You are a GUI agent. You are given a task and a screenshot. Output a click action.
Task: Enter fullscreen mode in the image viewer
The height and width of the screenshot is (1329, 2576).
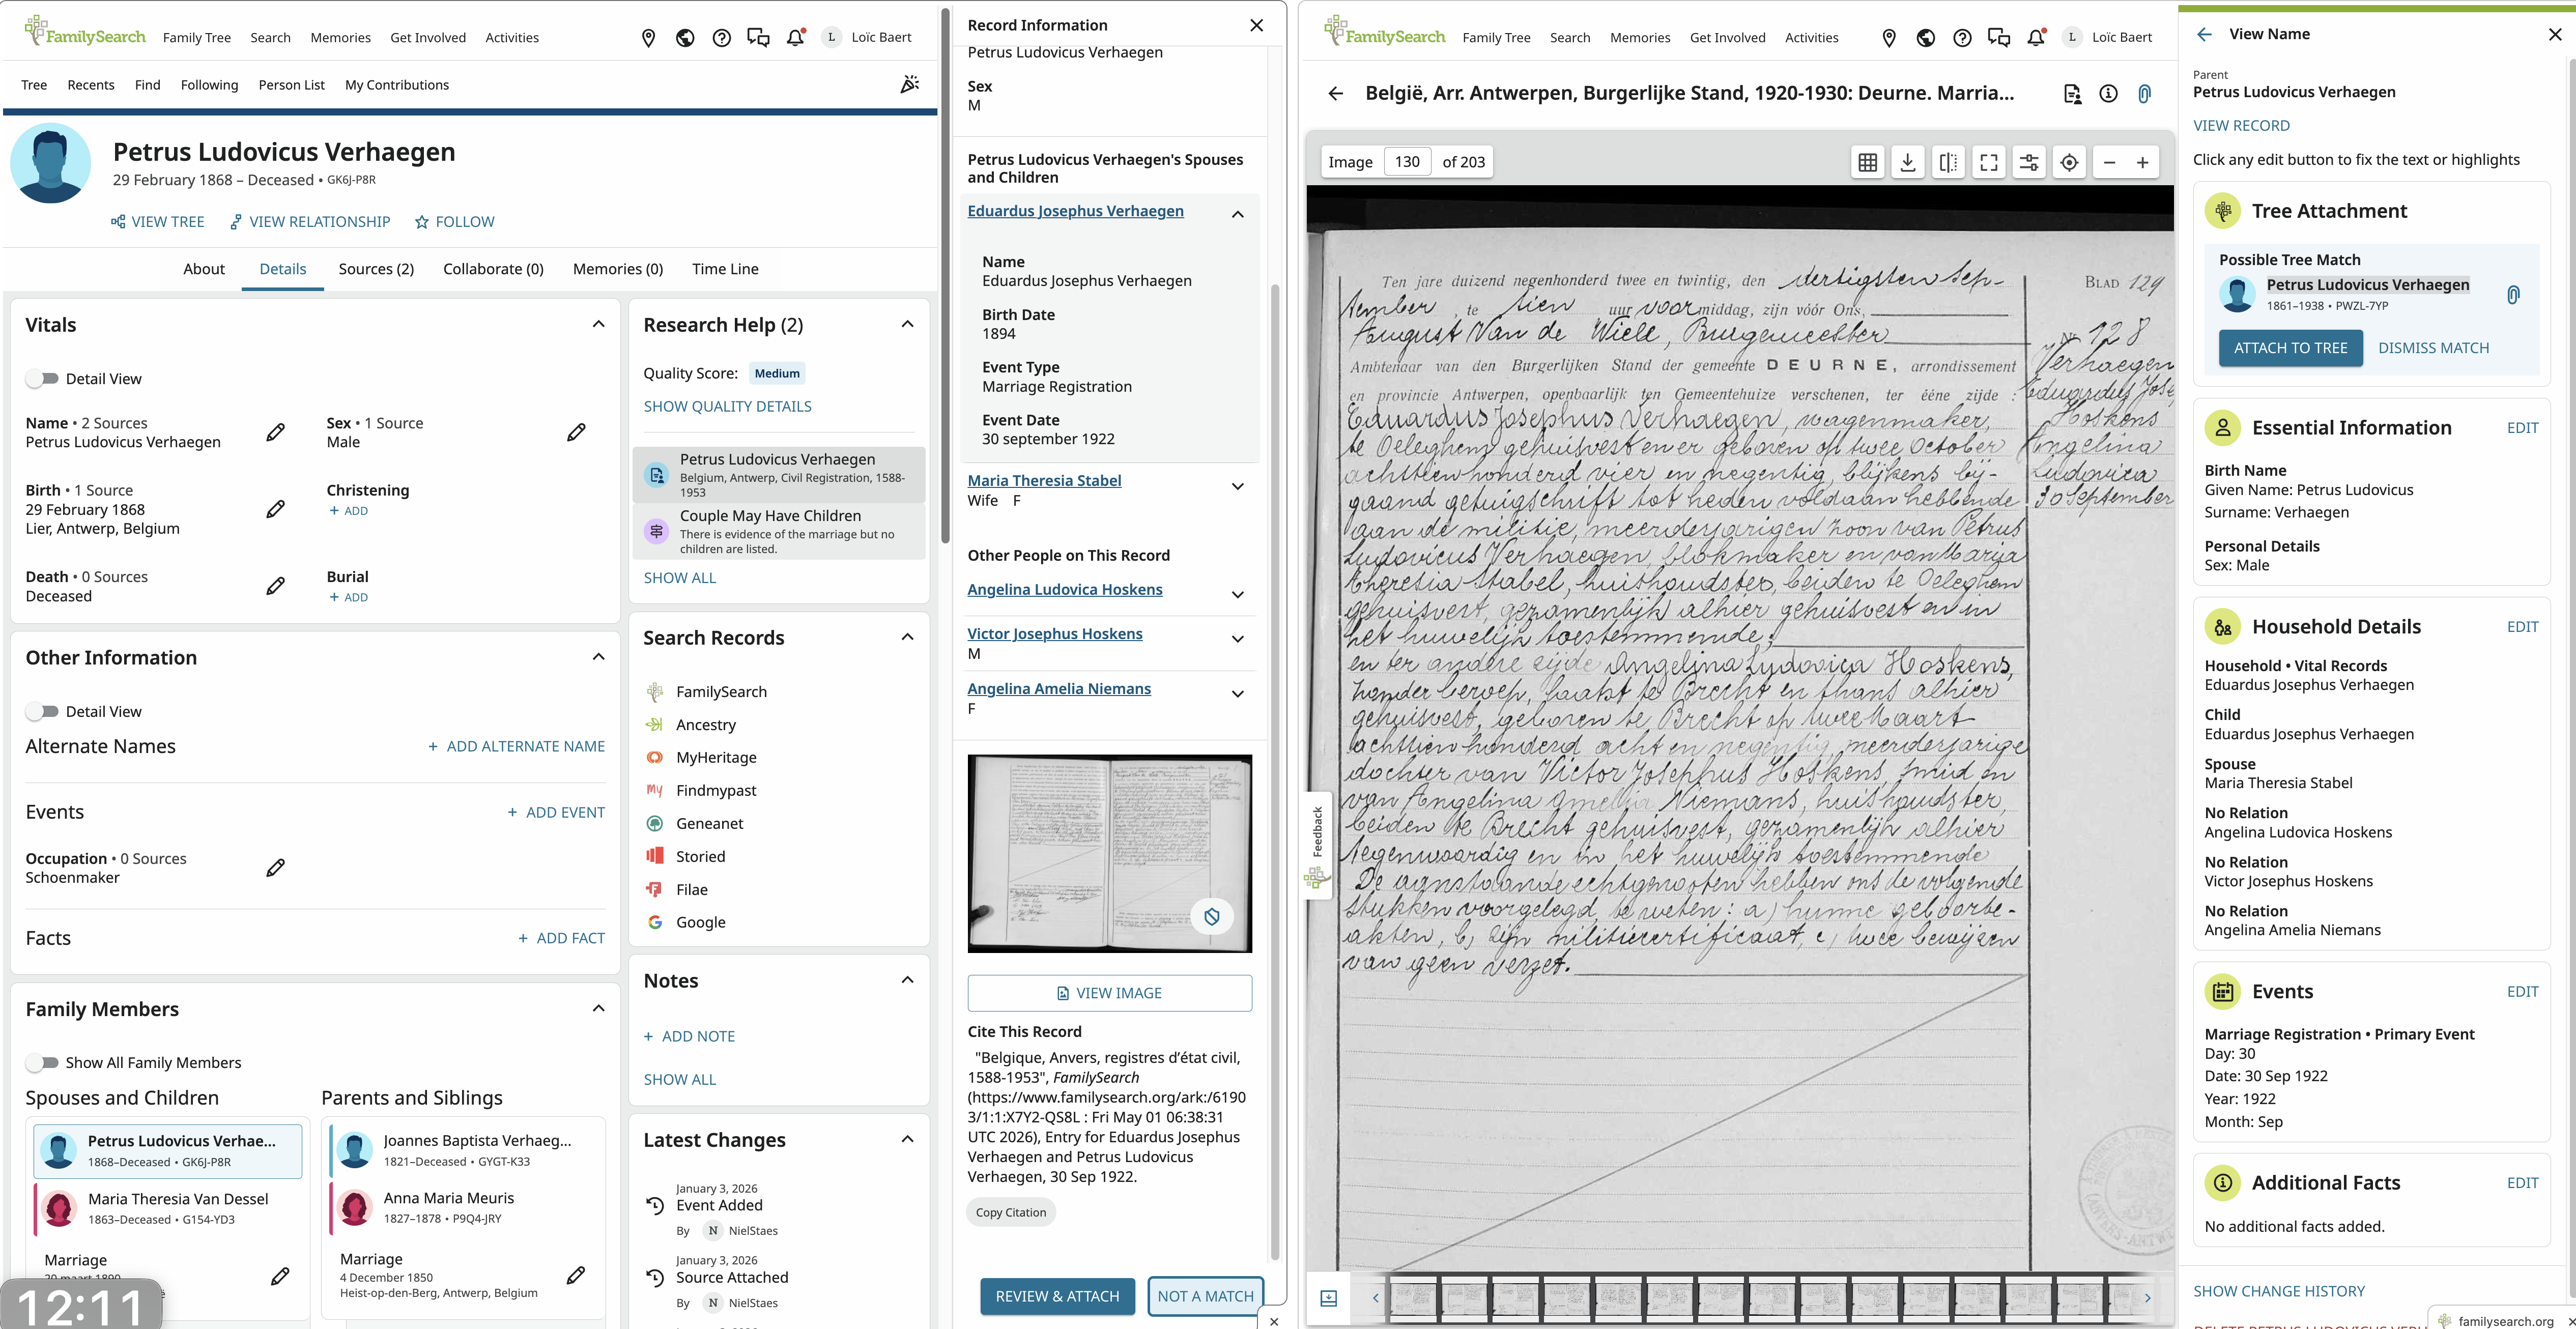click(1989, 162)
